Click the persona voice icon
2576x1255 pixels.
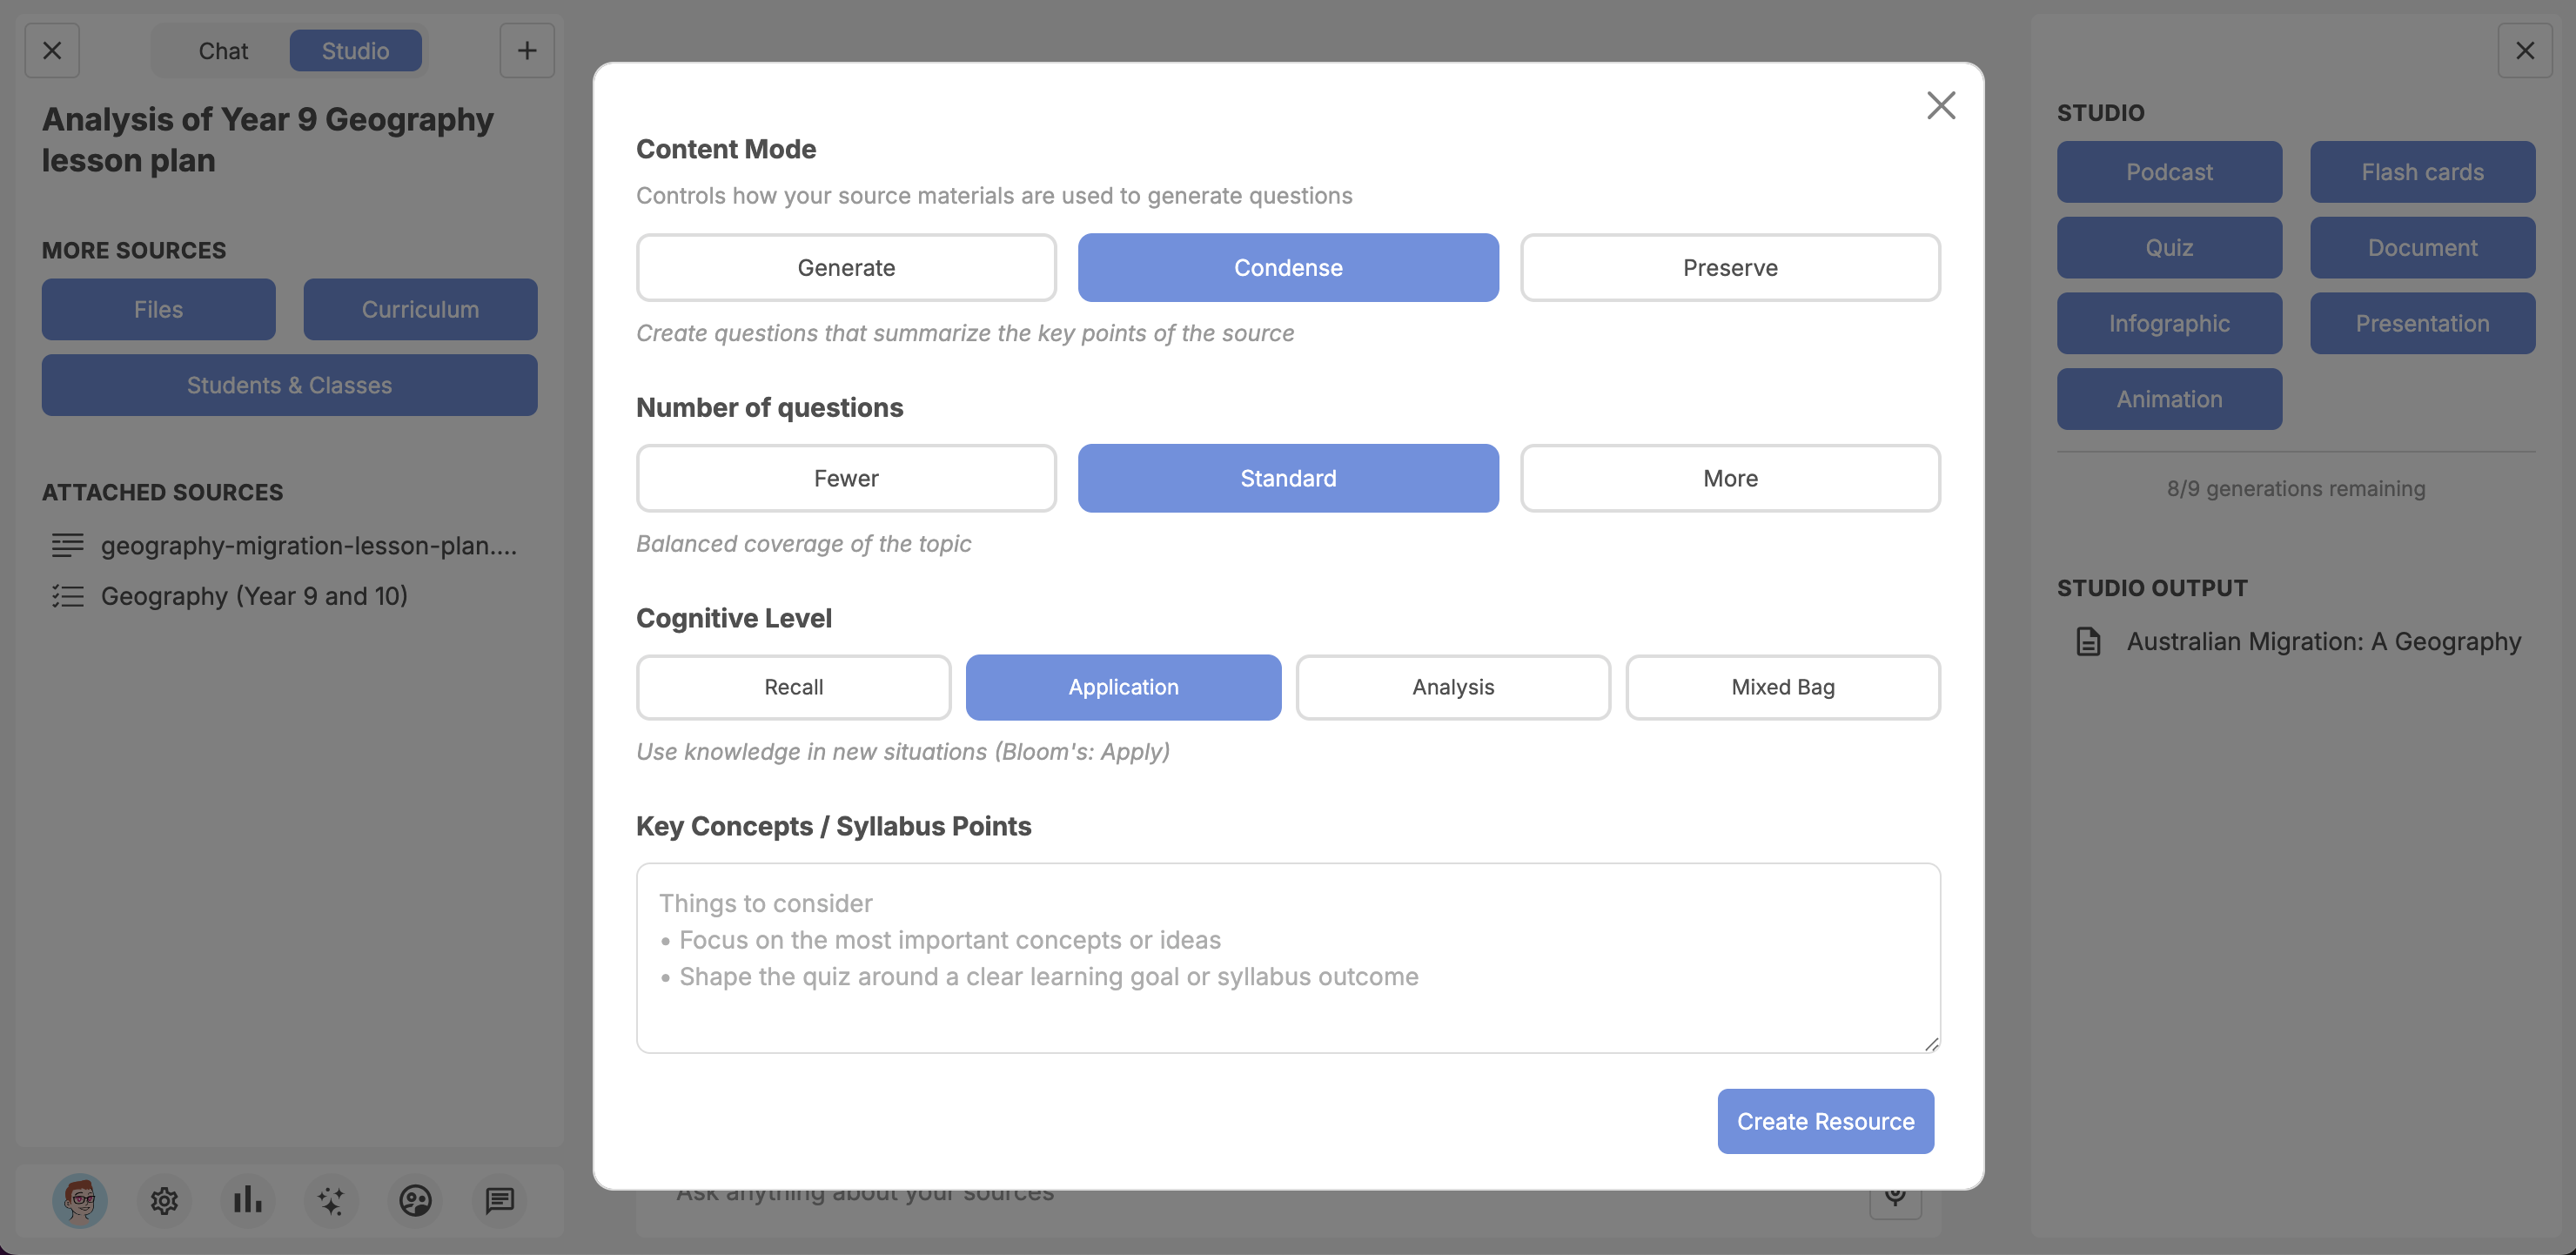(415, 1201)
